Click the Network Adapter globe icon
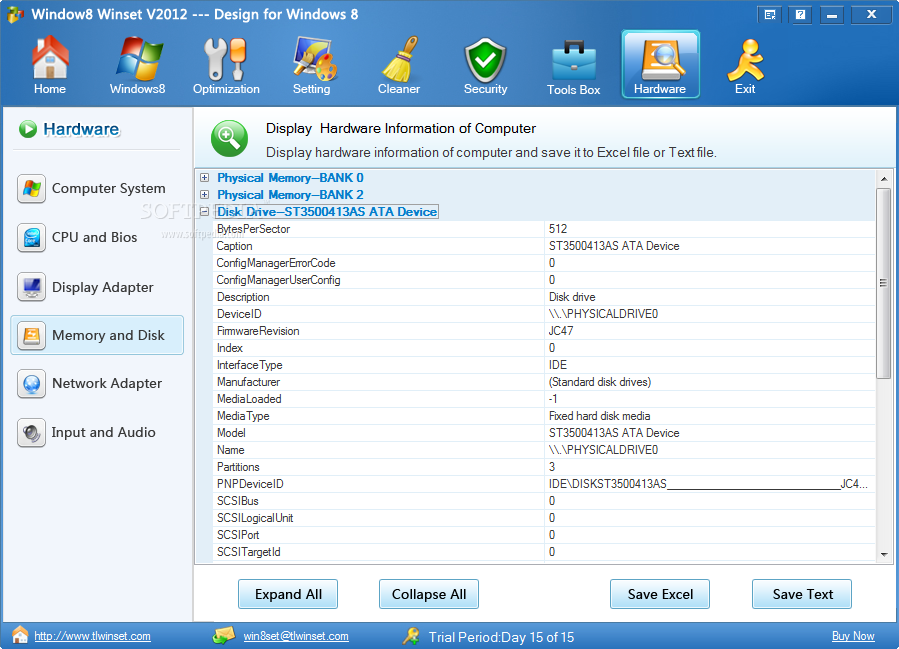 pos(32,384)
